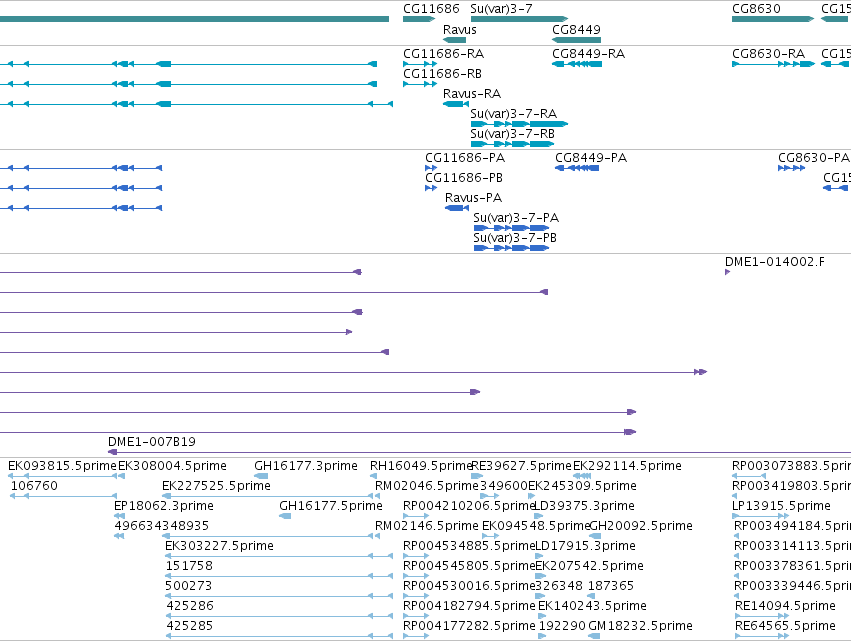The height and width of the screenshot is (641, 851).
Task: Click feature DME1-014002.F
Action: tap(728, 272)
